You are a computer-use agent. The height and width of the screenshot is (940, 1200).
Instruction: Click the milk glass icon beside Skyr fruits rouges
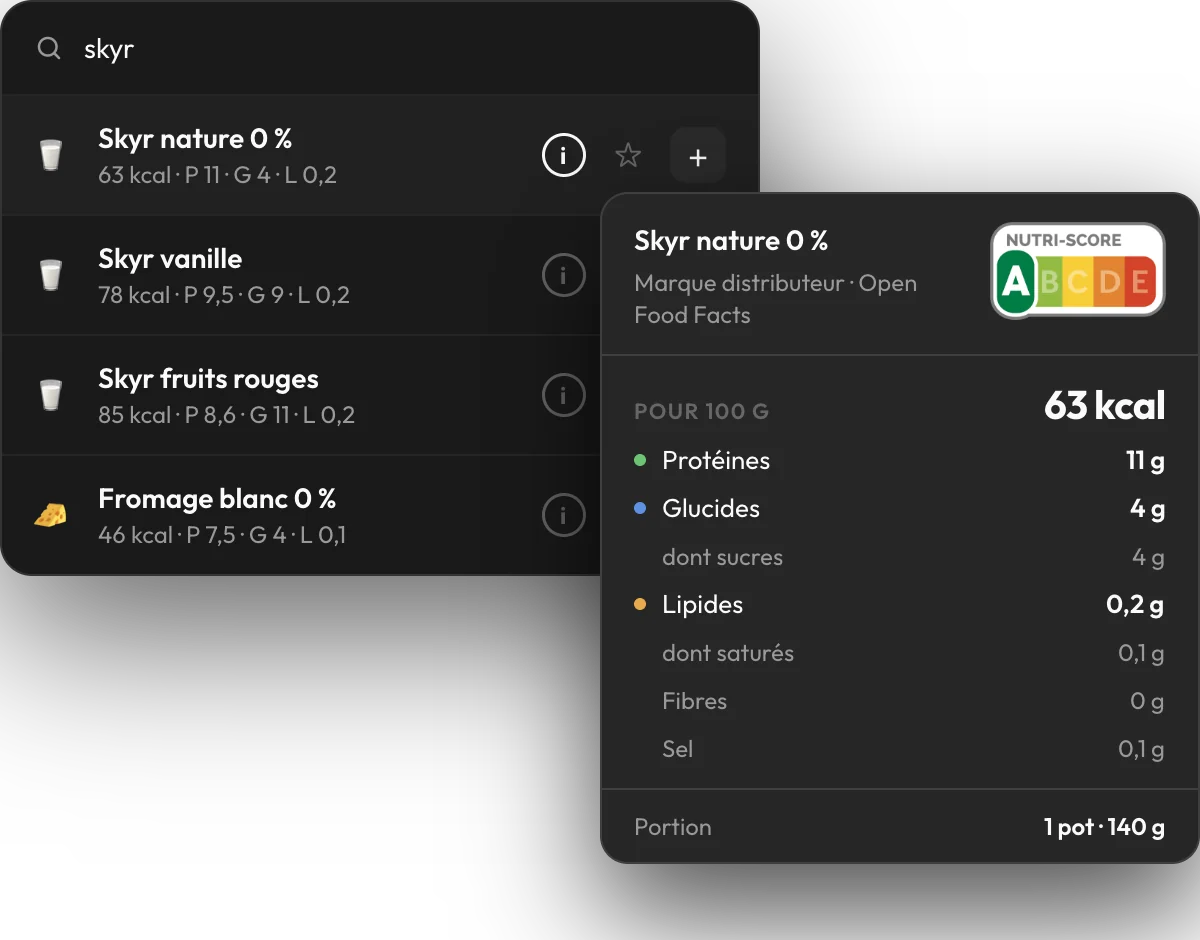(x=50, y=395)
